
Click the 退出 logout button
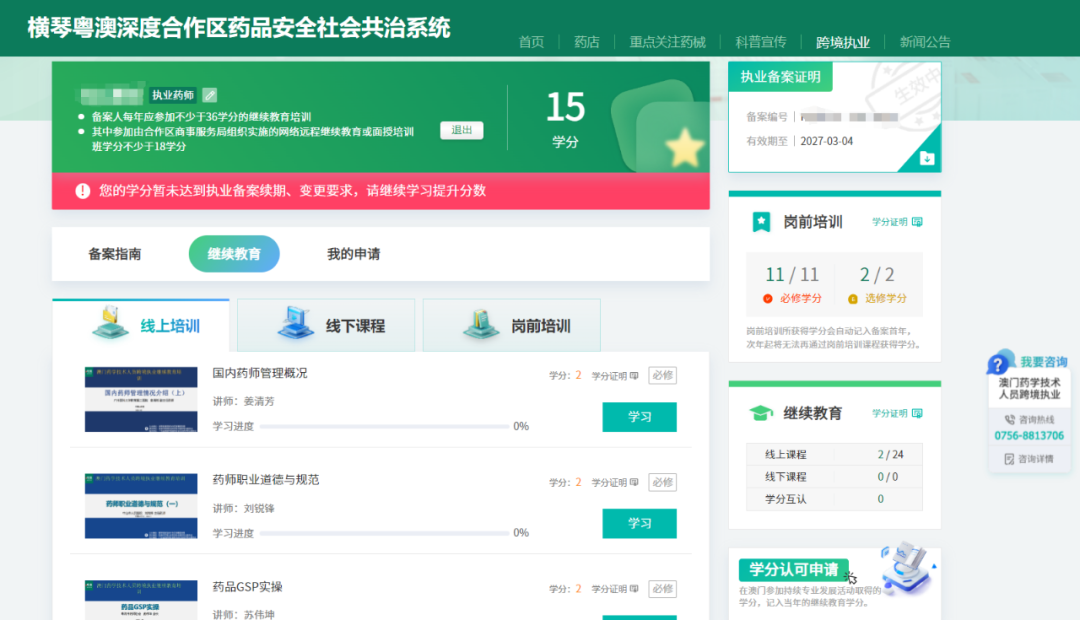coord(461,130)
